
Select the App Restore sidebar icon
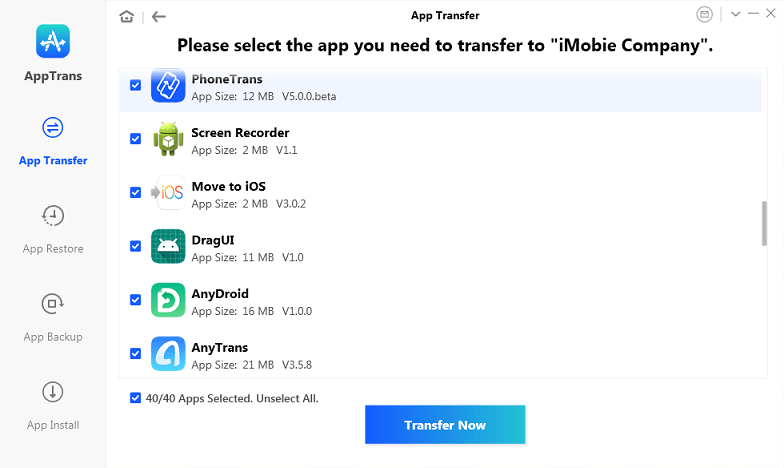(52, 216)
